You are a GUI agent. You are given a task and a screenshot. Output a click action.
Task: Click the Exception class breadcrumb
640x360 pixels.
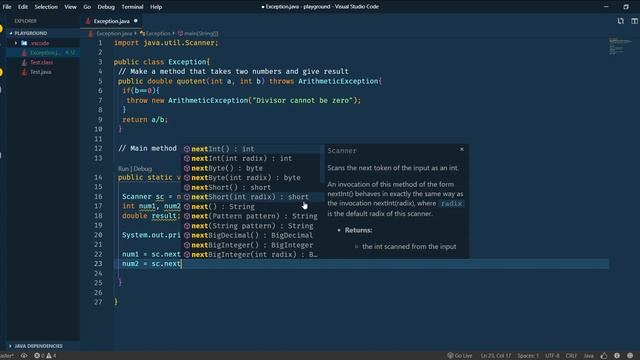coord(158,33)
